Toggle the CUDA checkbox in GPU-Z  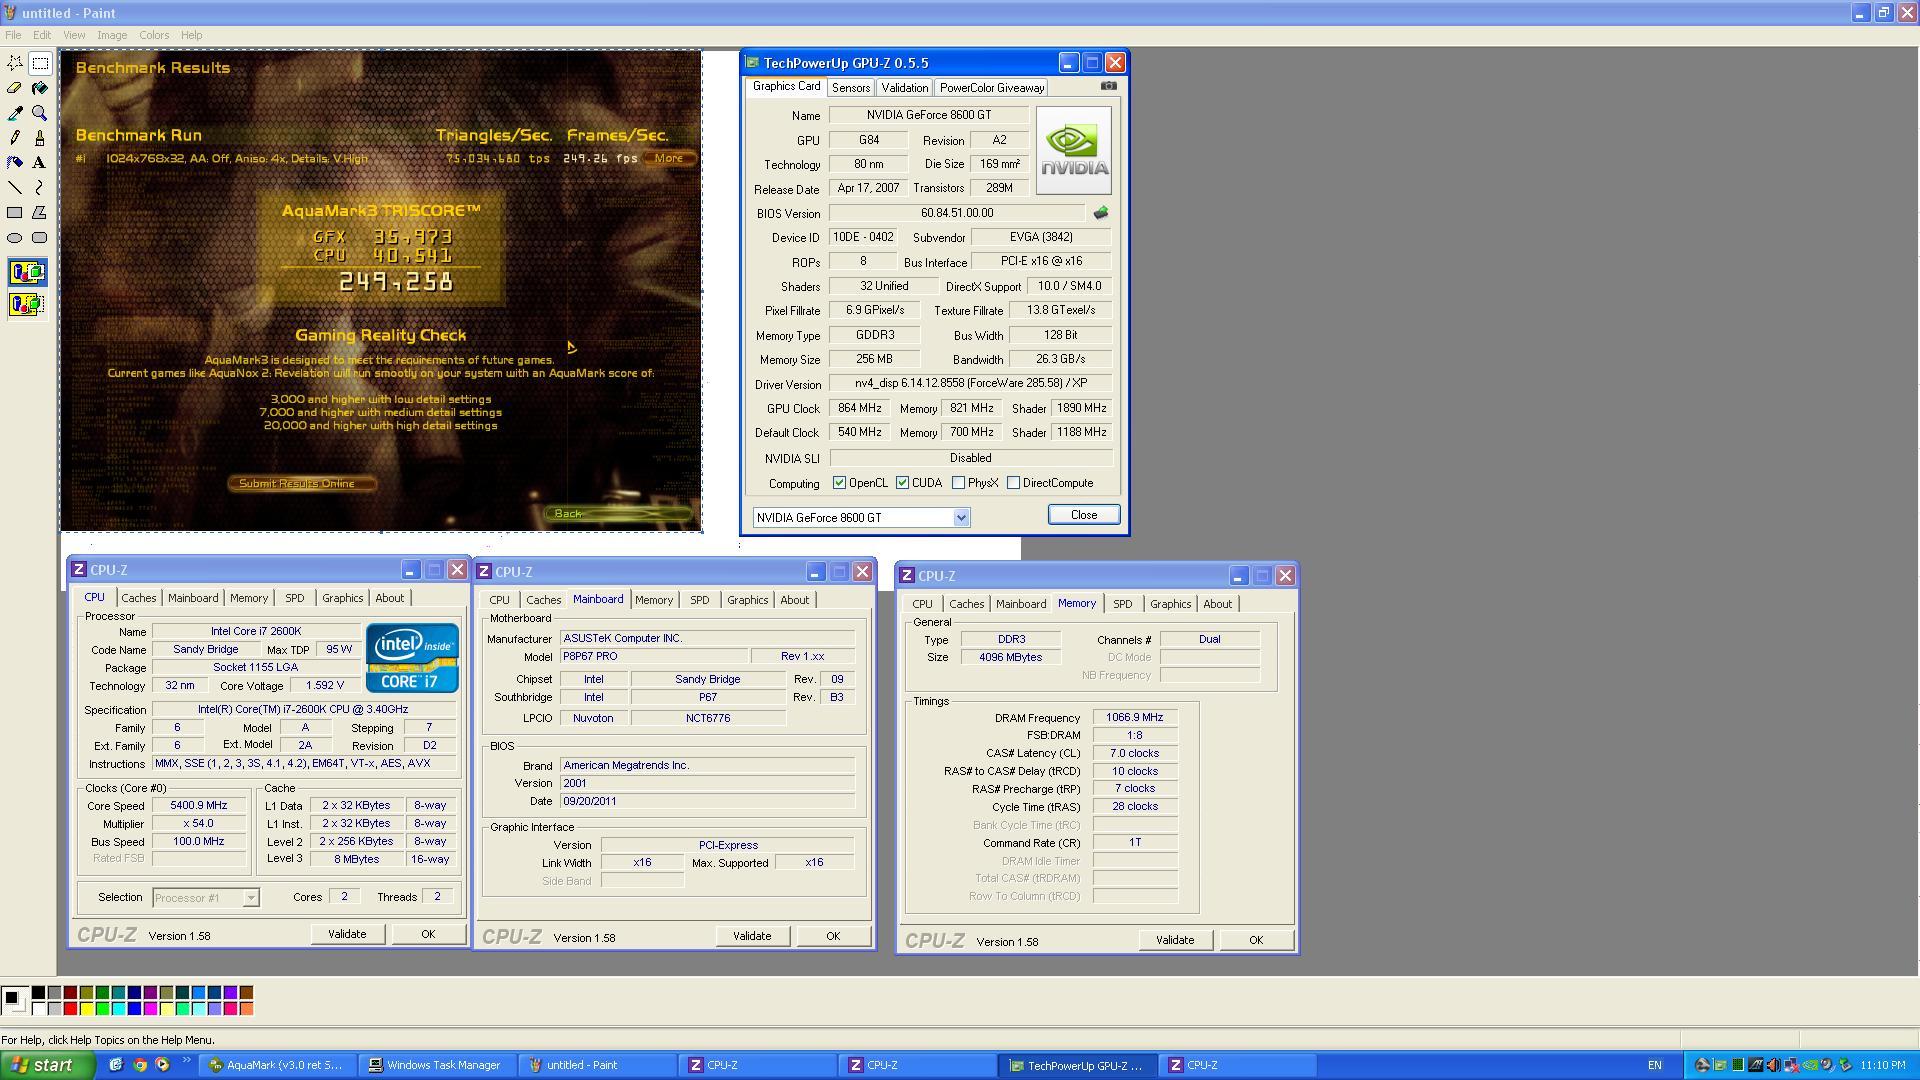(x=903, y=483)
